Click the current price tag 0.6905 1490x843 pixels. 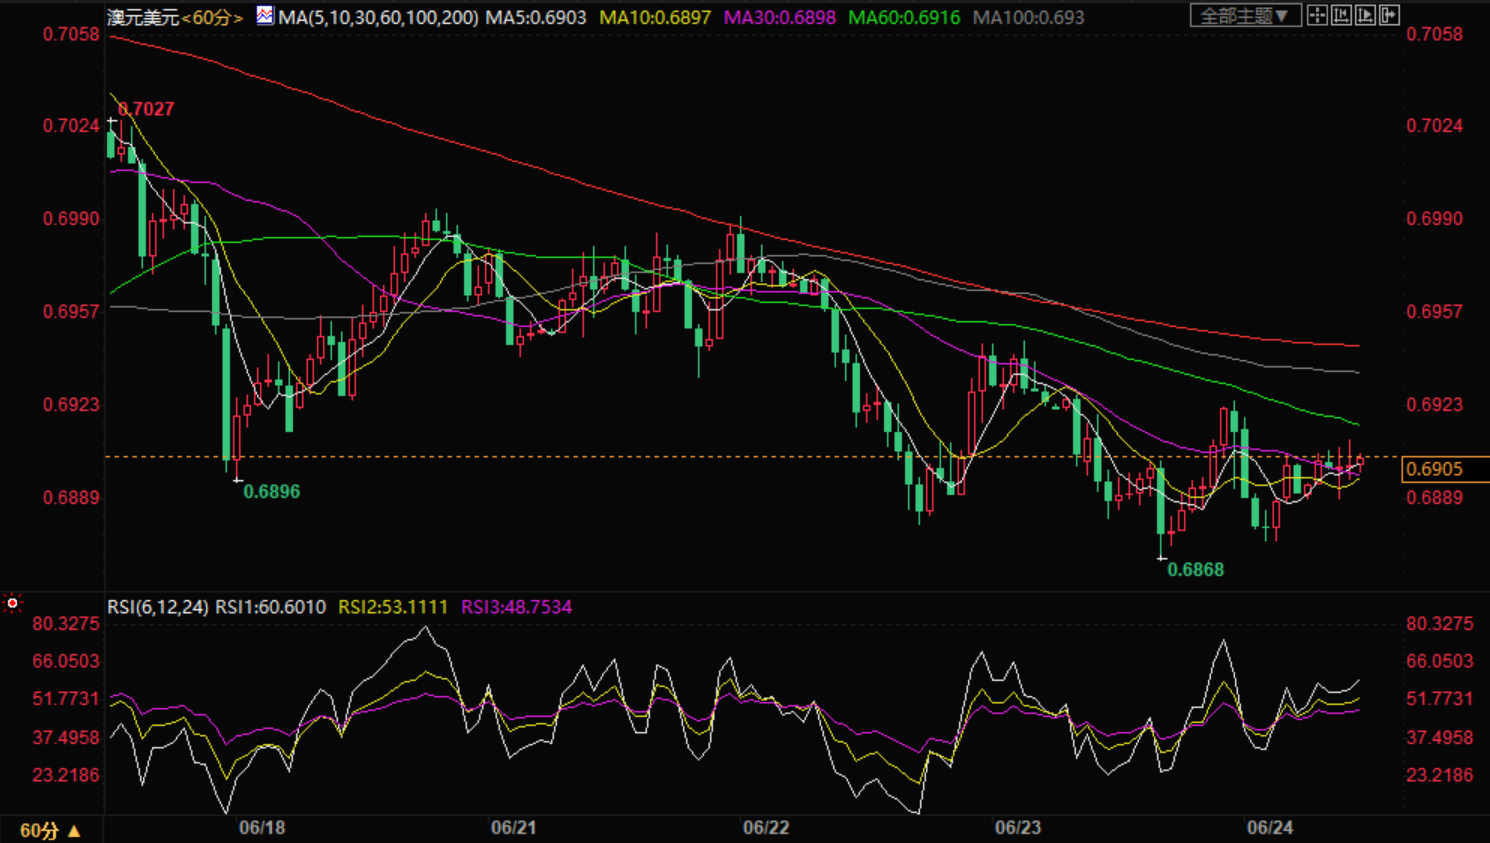coord(1445,469)
